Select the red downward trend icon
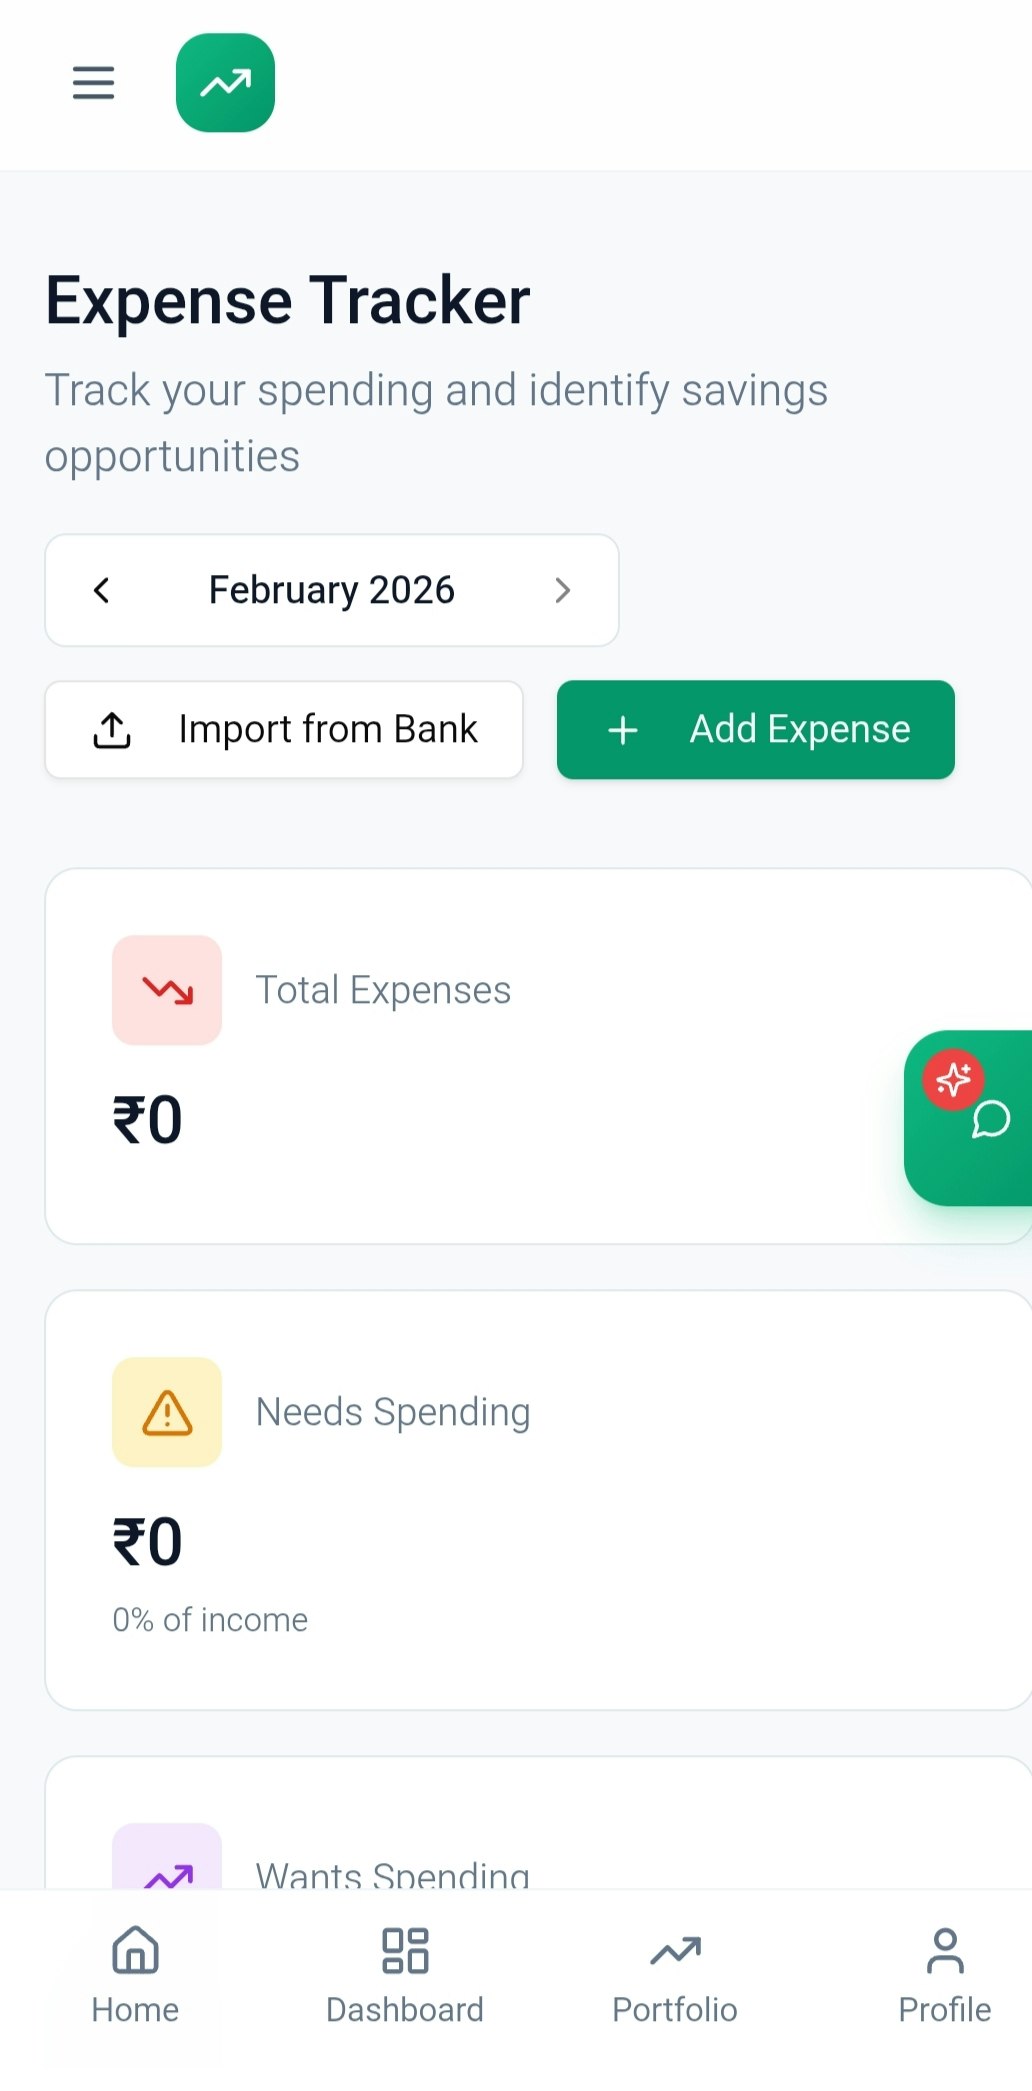Viewport: 1032px width, 2091px height. [x=166, y=989]
